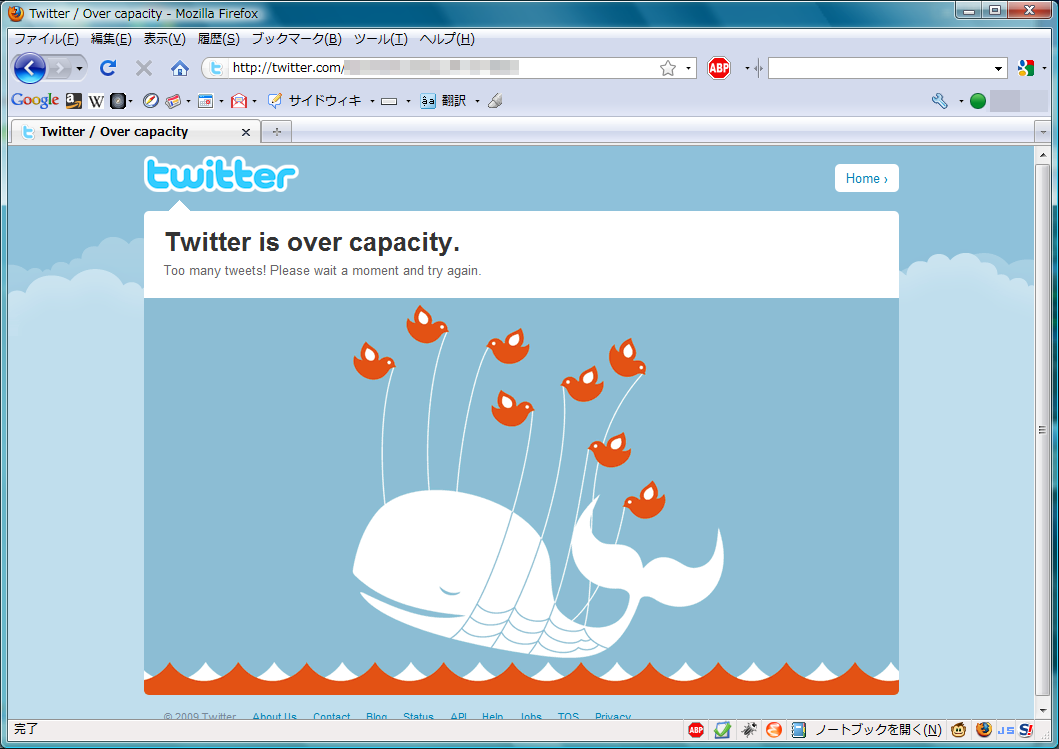Click the highlighter pen toolbar icon

pos(495,101)
